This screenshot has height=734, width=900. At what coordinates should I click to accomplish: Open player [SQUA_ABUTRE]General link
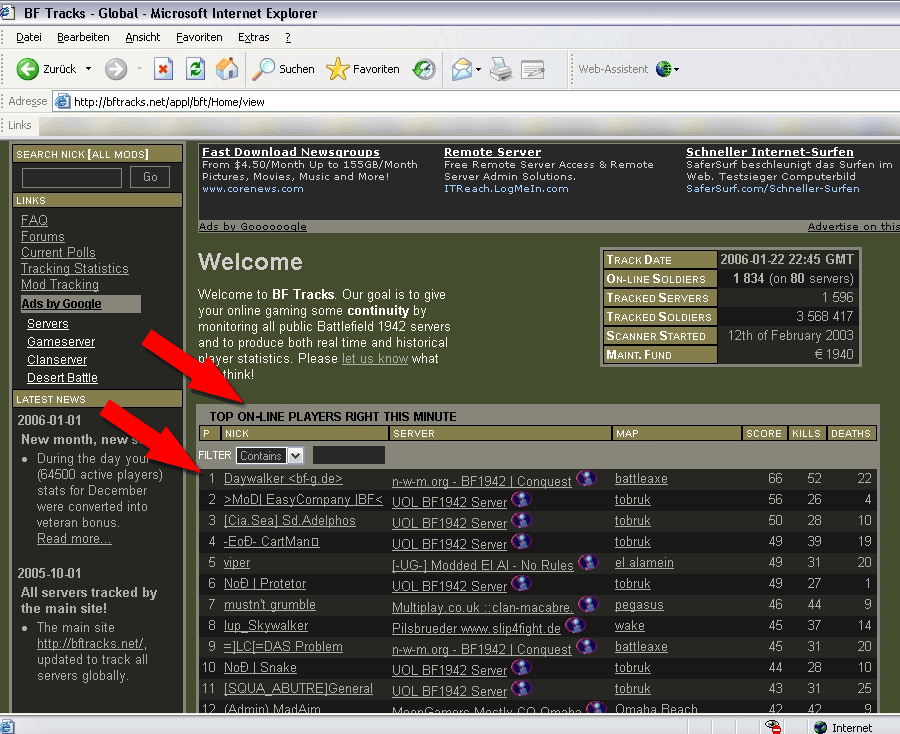point(298,689)
